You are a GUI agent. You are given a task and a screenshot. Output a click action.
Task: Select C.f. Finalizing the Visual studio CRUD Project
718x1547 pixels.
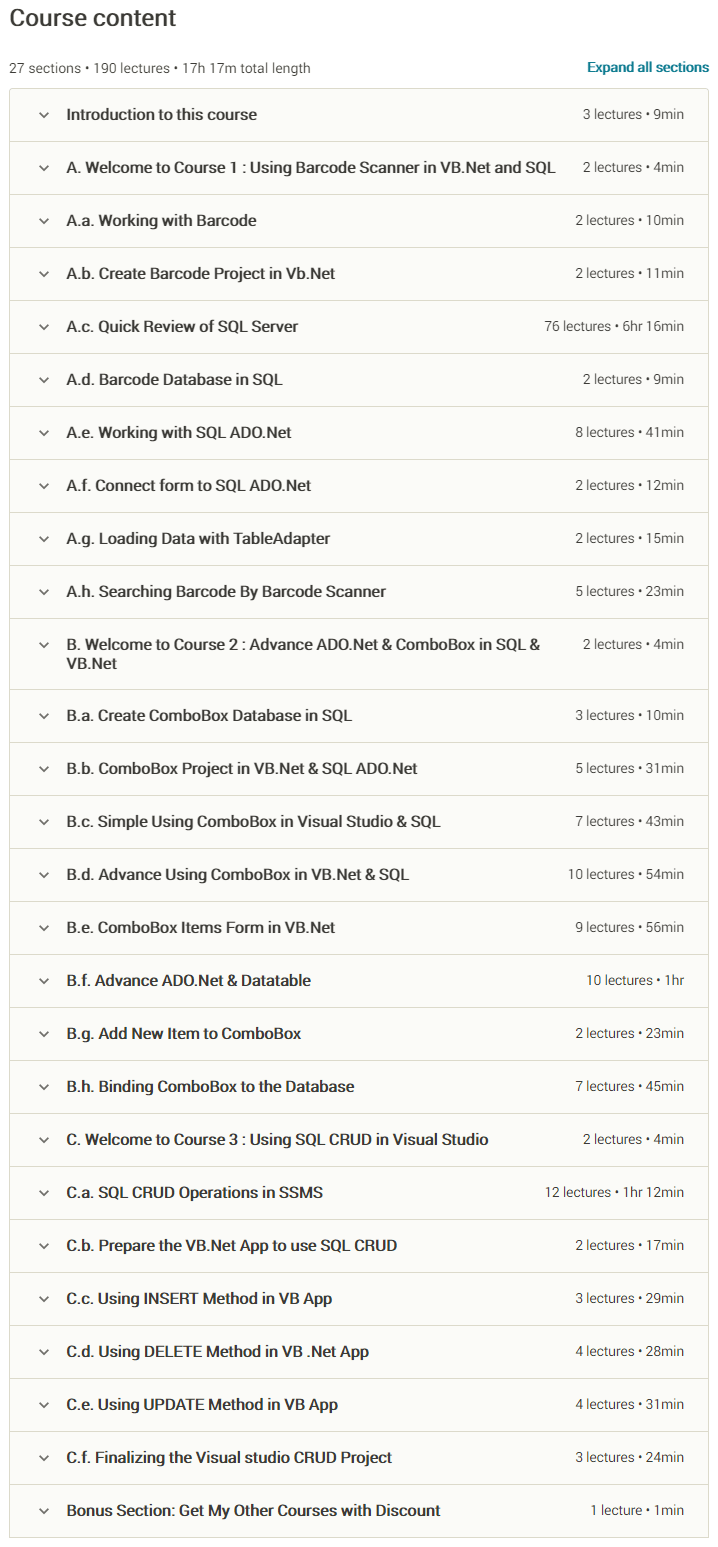coord(230,1457)
